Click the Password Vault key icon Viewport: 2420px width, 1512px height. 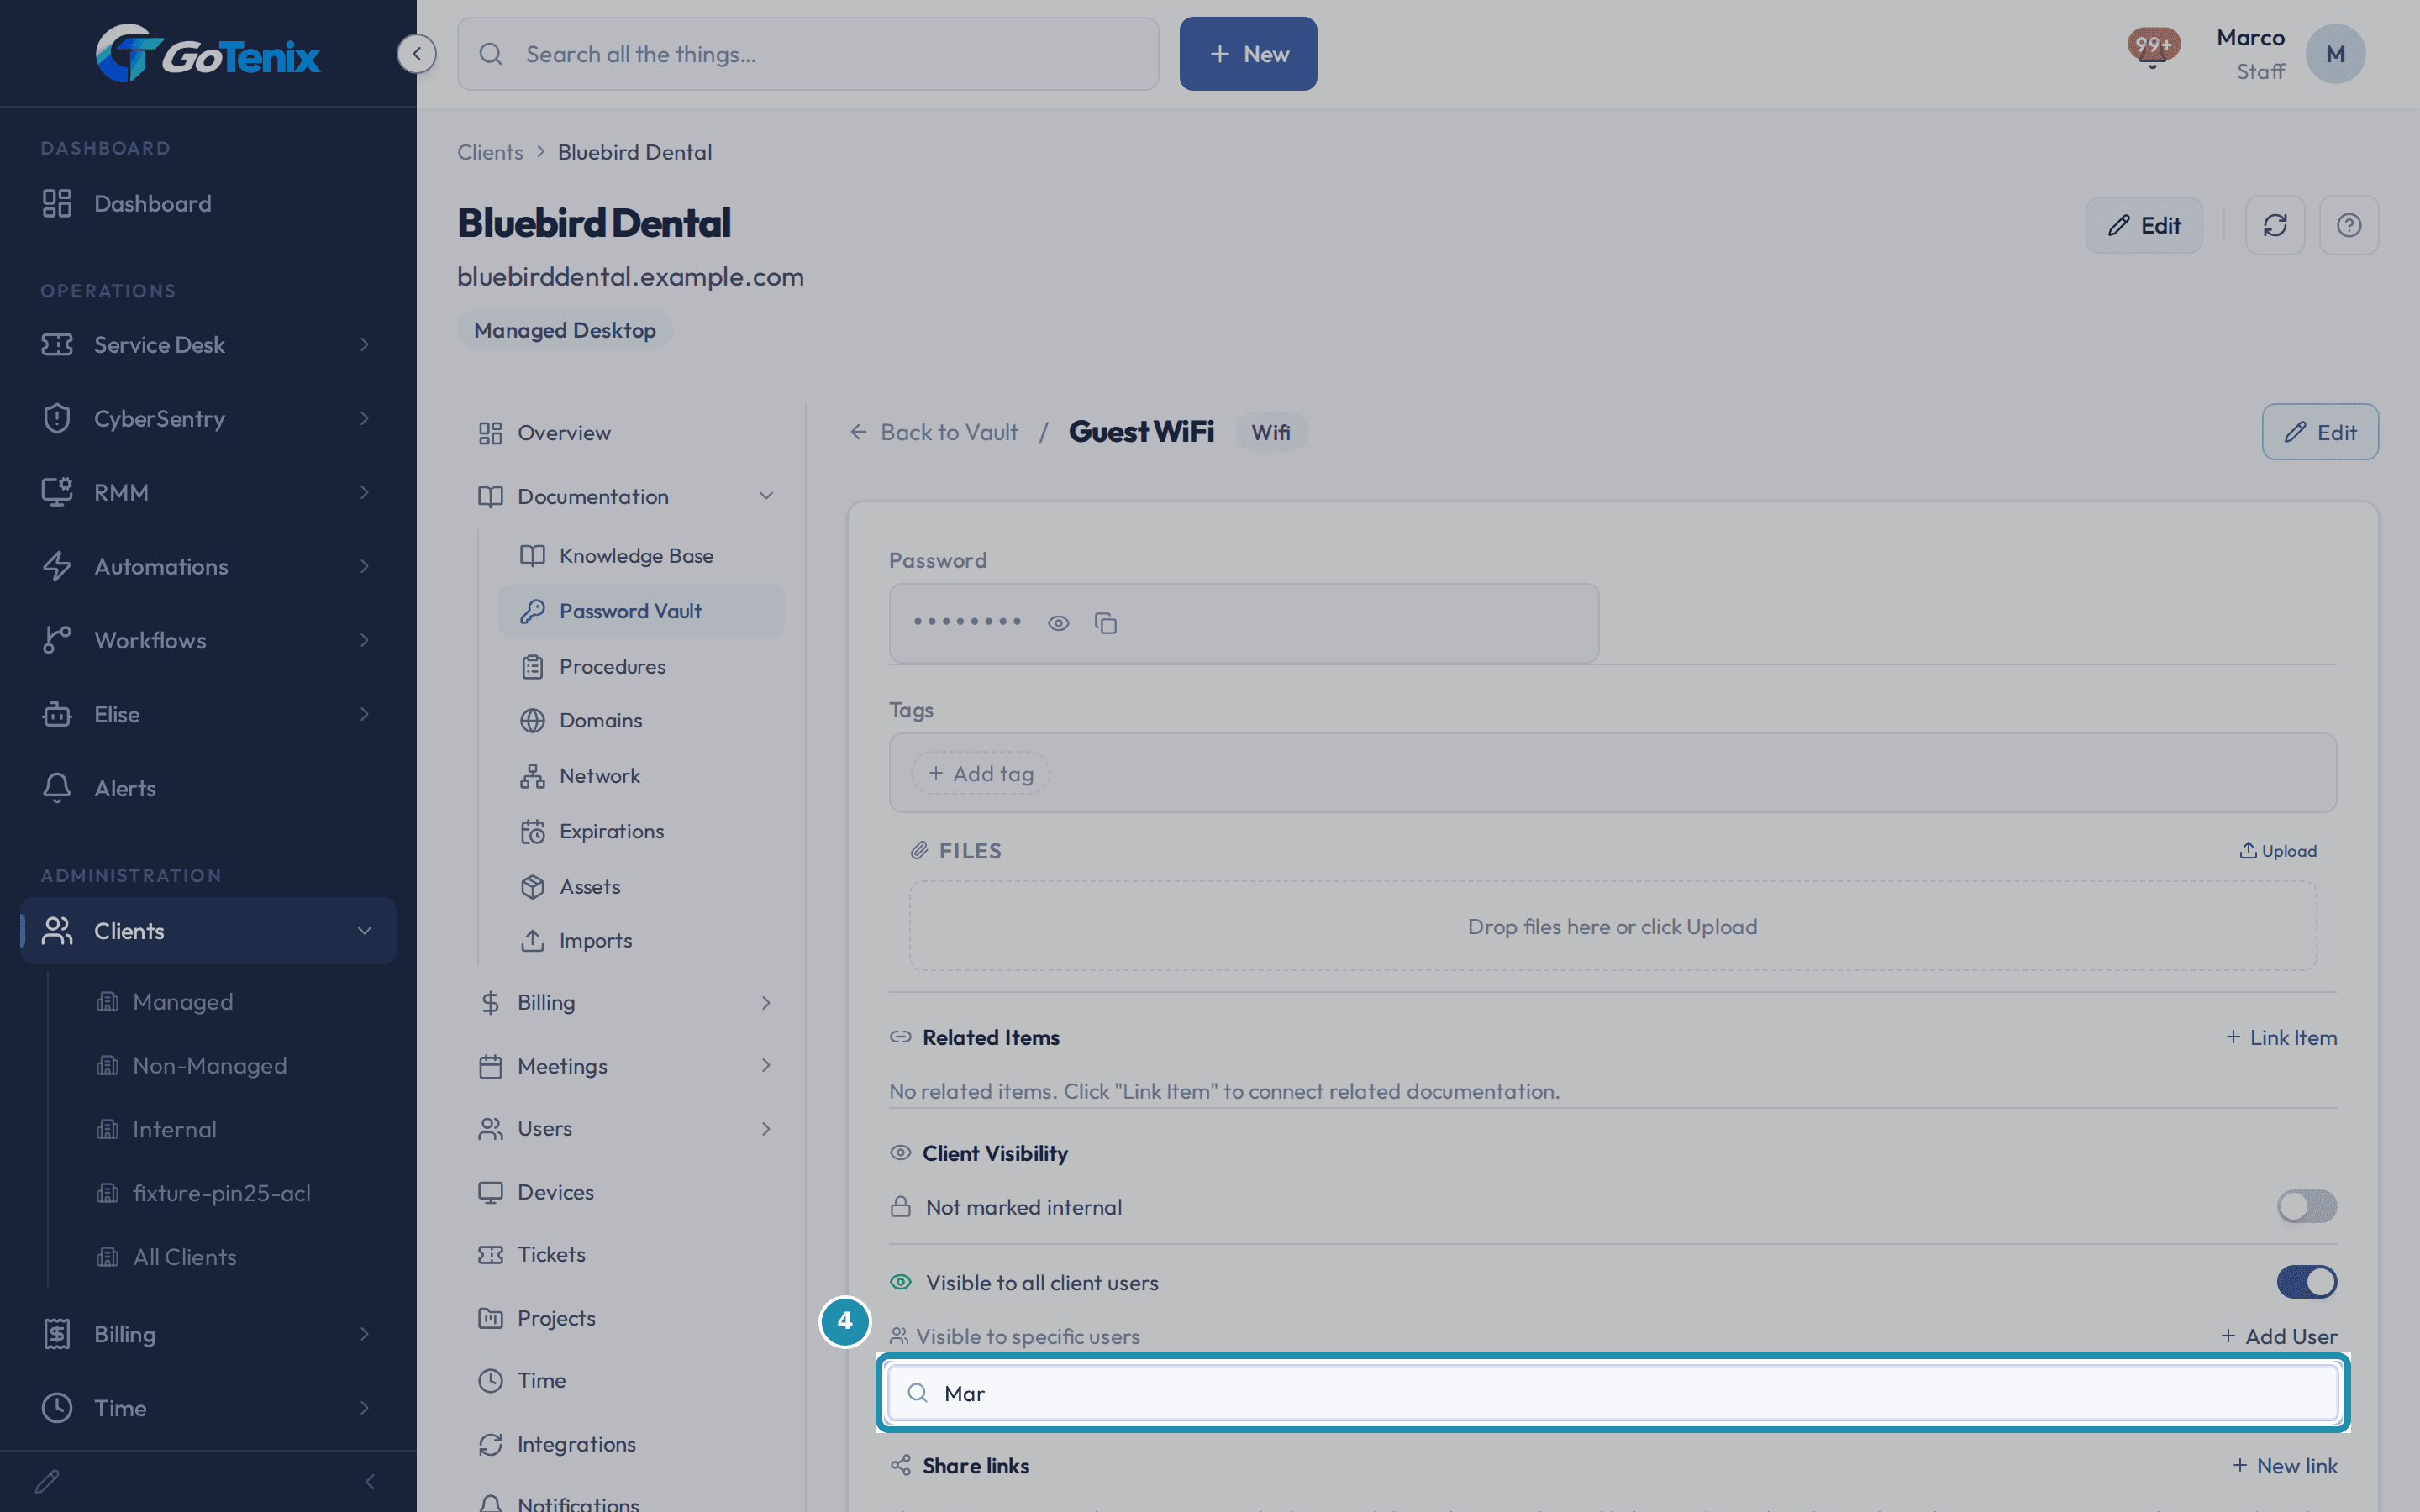532,611
